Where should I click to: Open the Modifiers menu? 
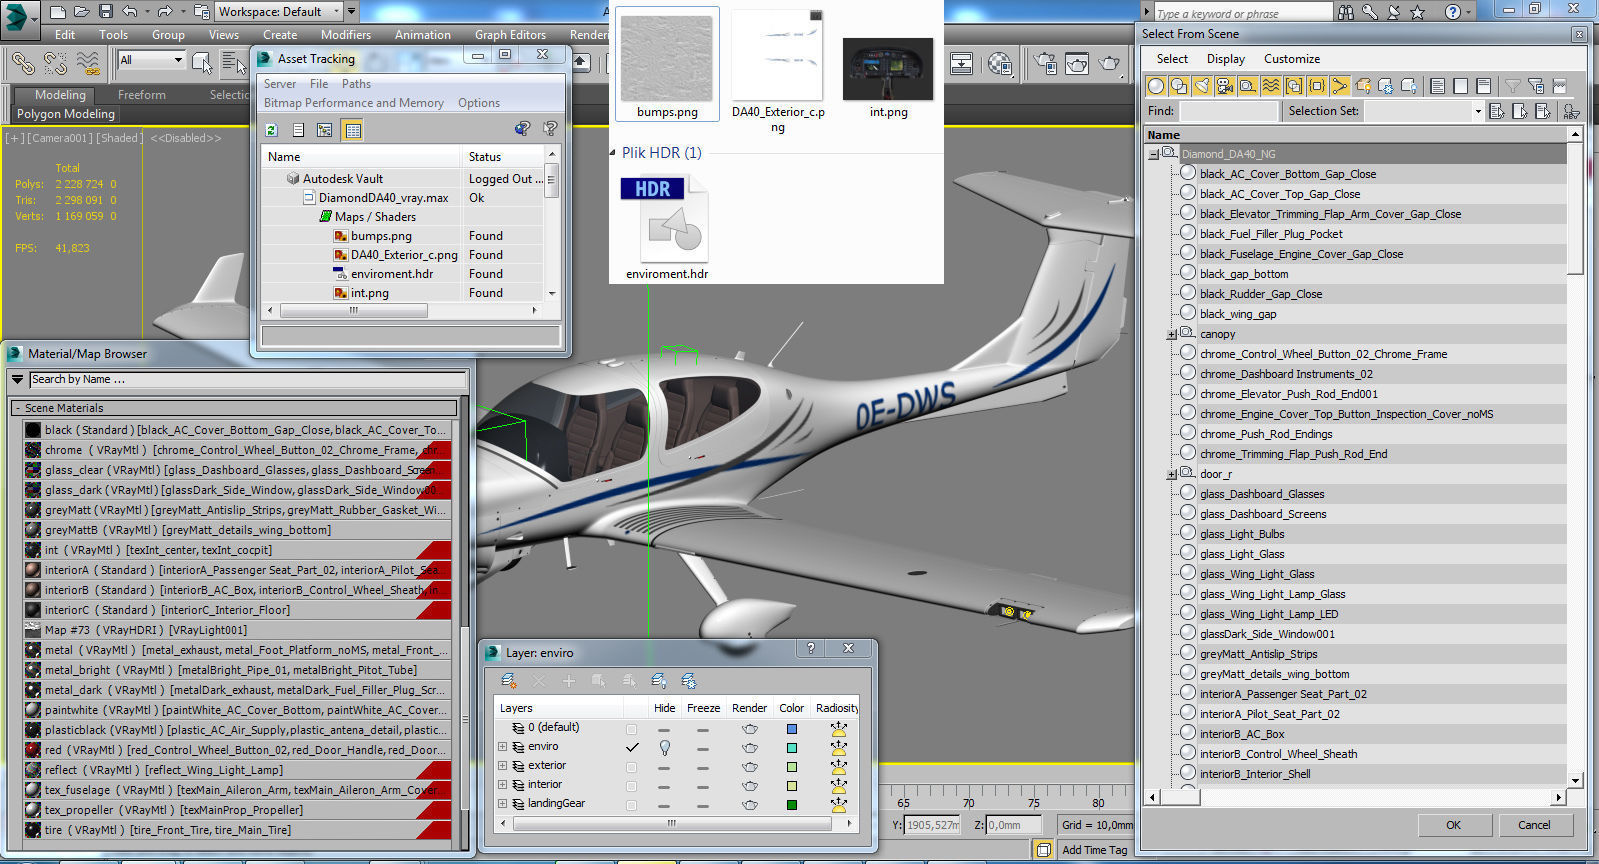tap(346, 35)
